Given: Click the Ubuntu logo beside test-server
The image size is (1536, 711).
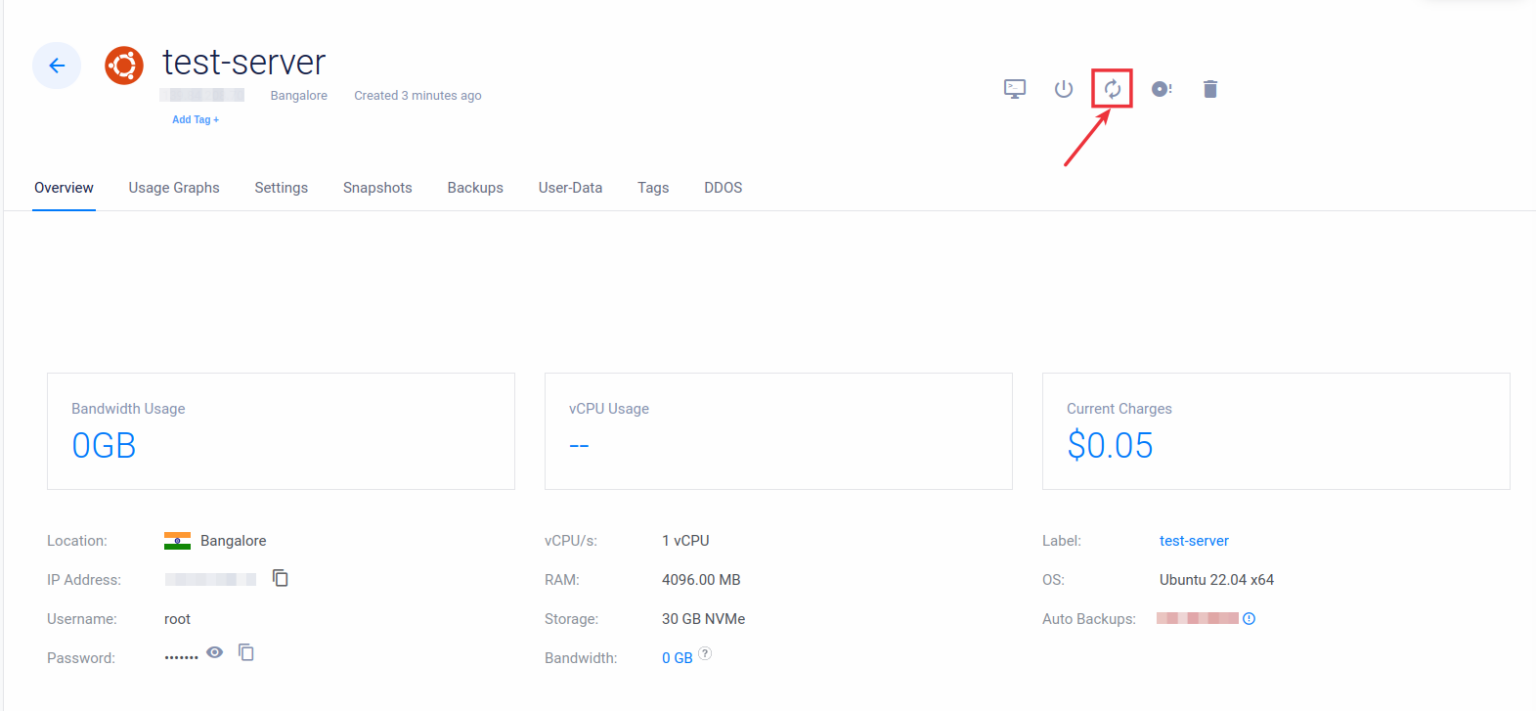Looking at the screenshot, I should [124, 65].
